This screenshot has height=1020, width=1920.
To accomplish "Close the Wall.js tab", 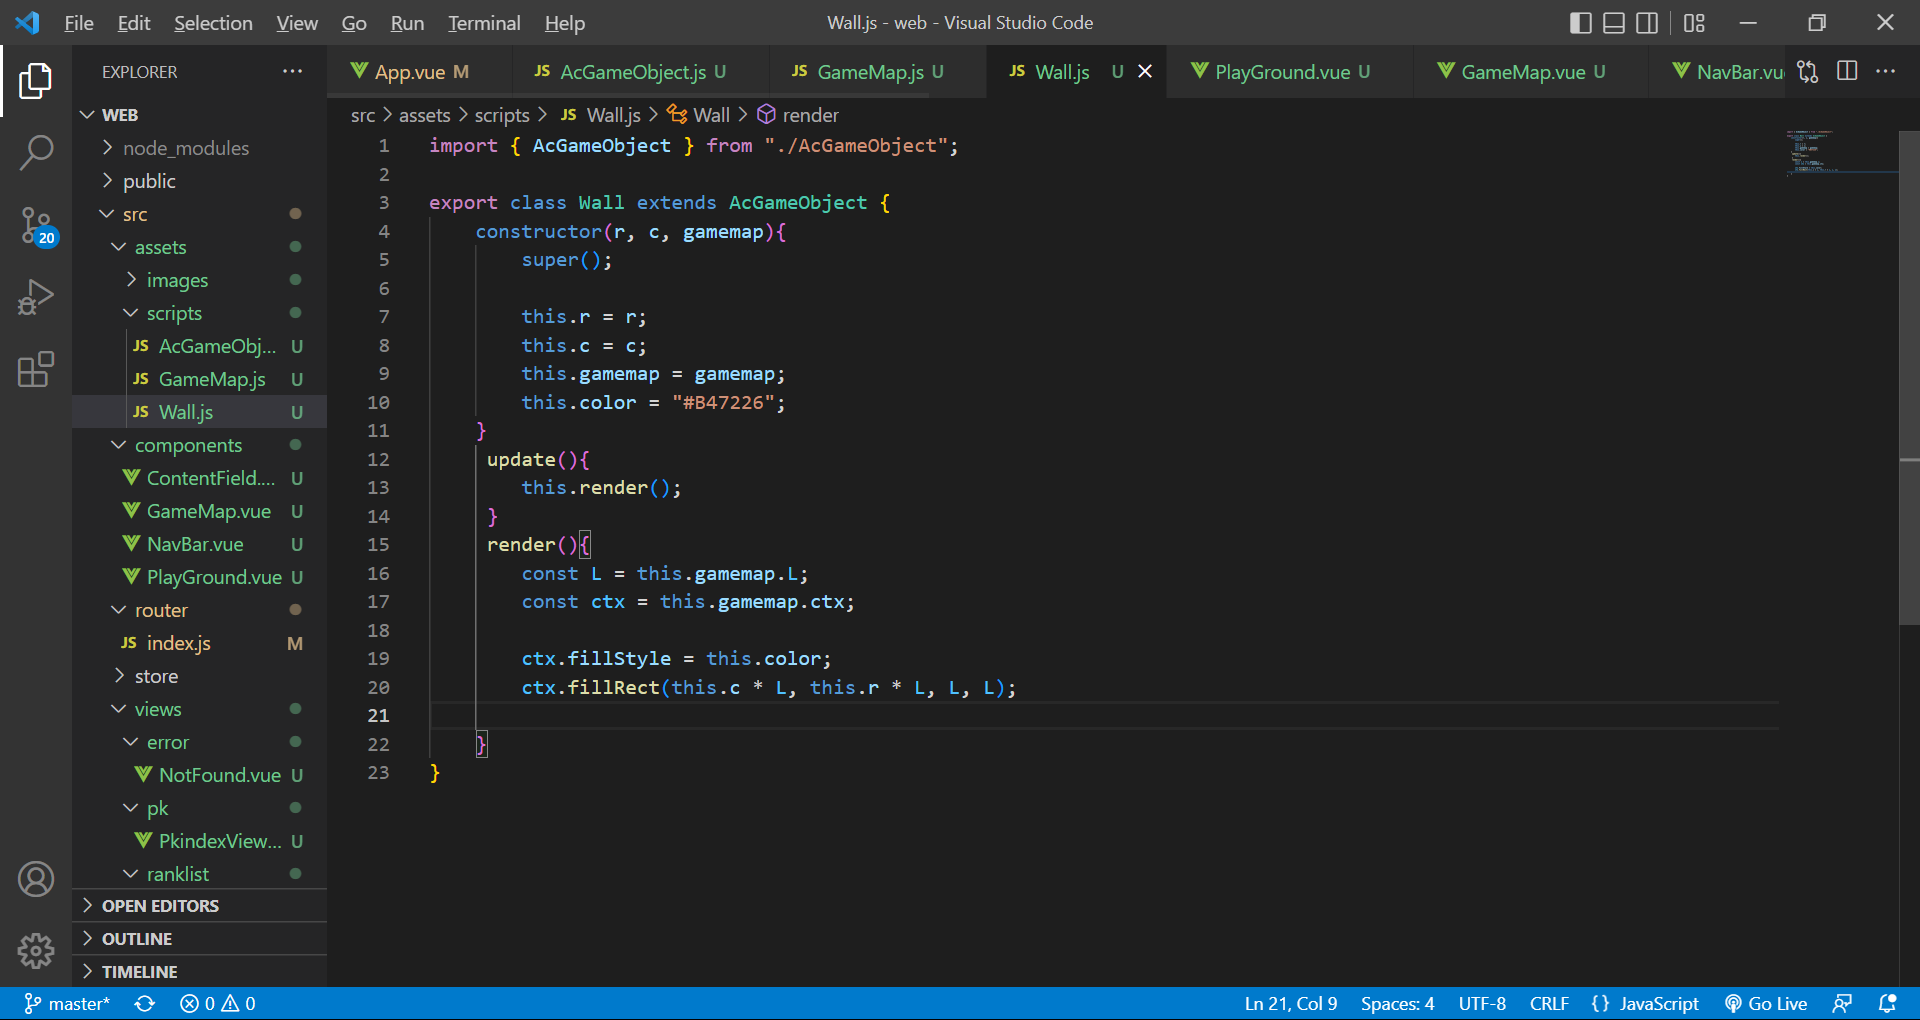I will (1146, 71).
